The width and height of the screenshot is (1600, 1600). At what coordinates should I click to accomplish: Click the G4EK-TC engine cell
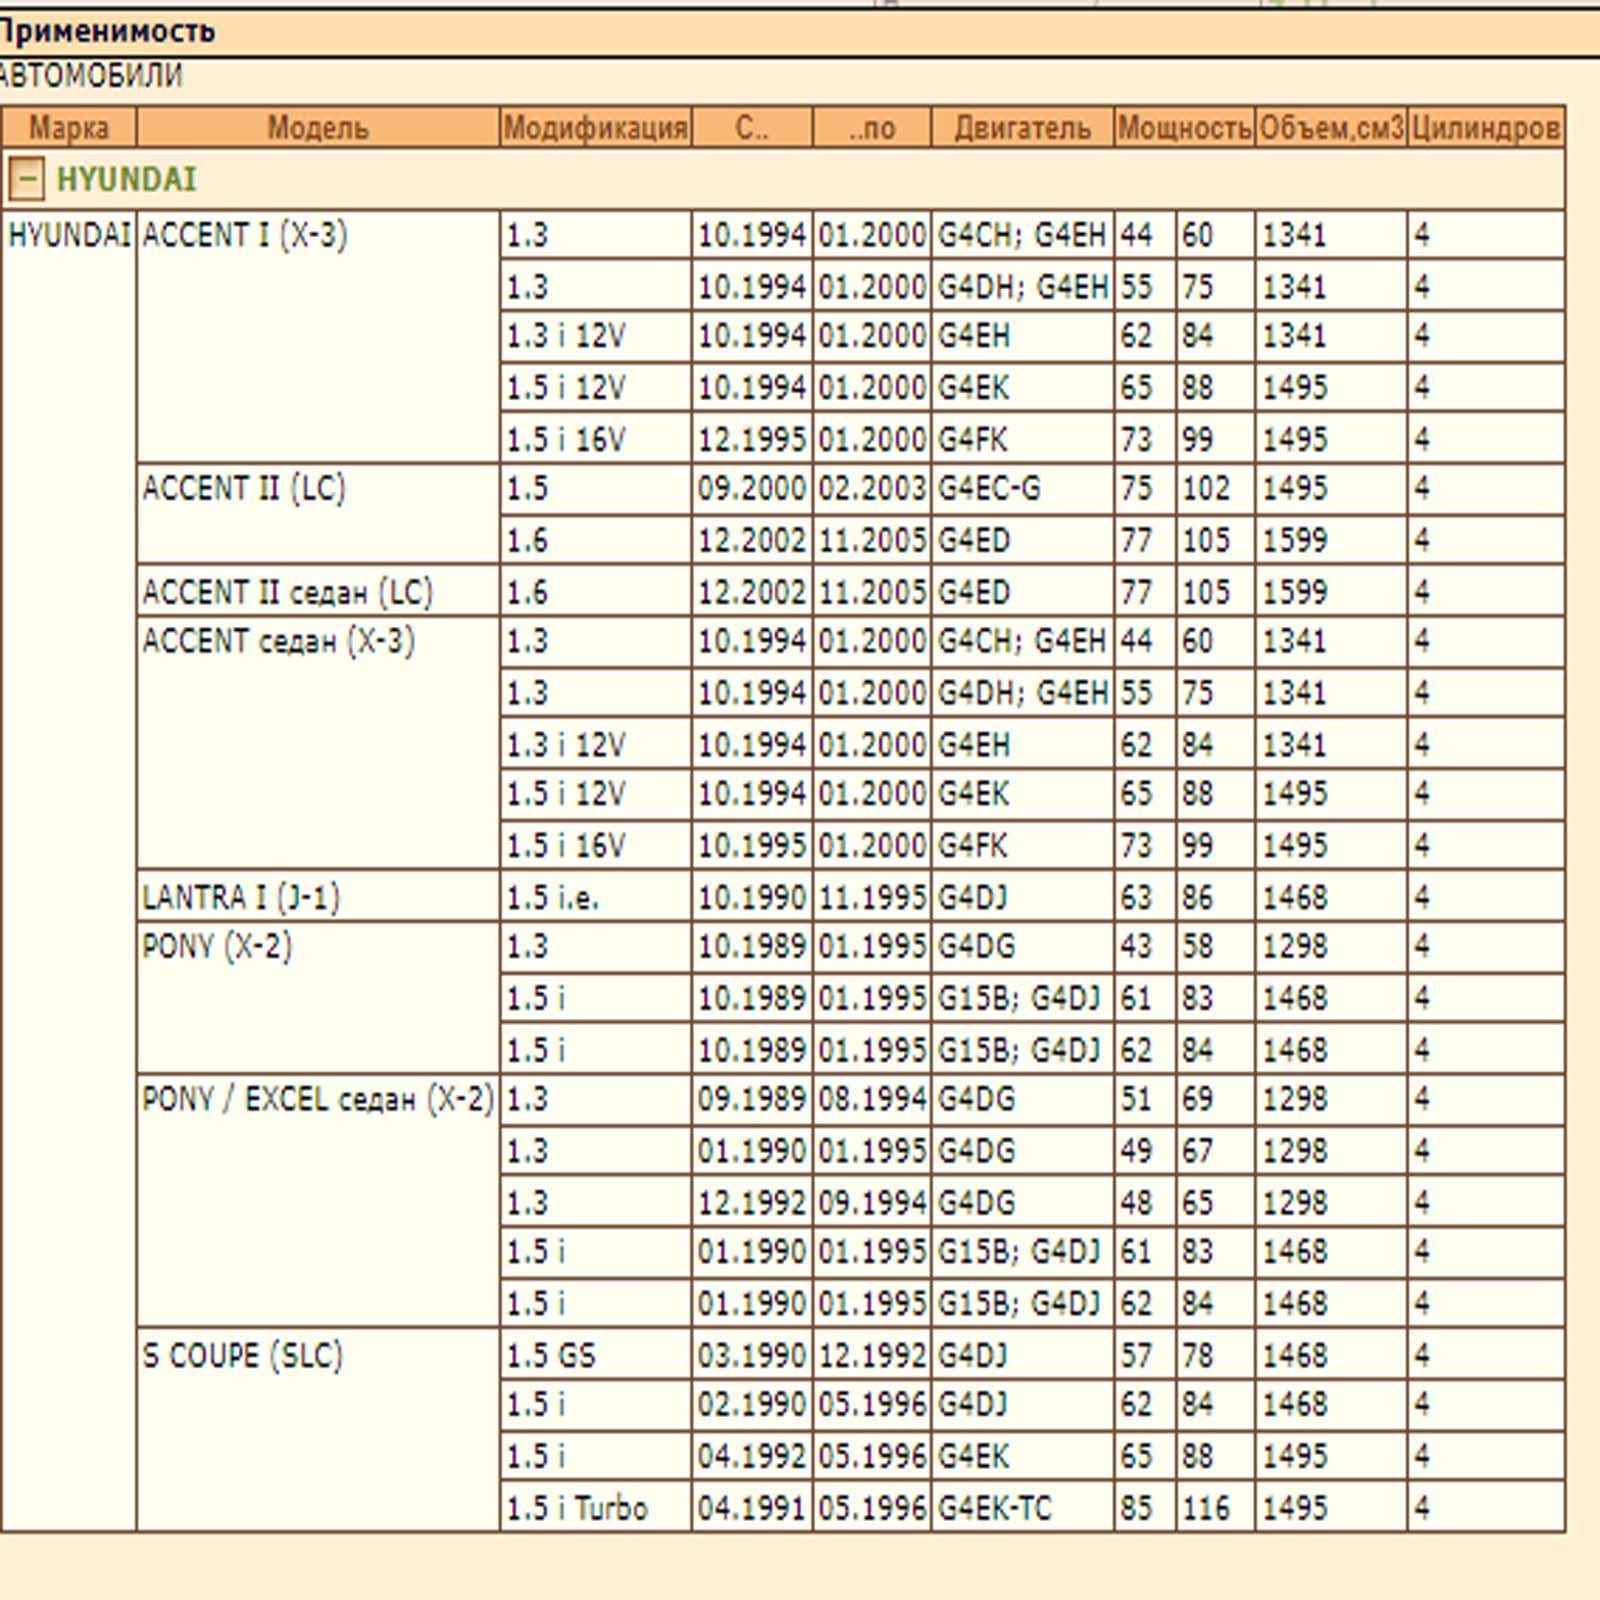(995, 1508)
